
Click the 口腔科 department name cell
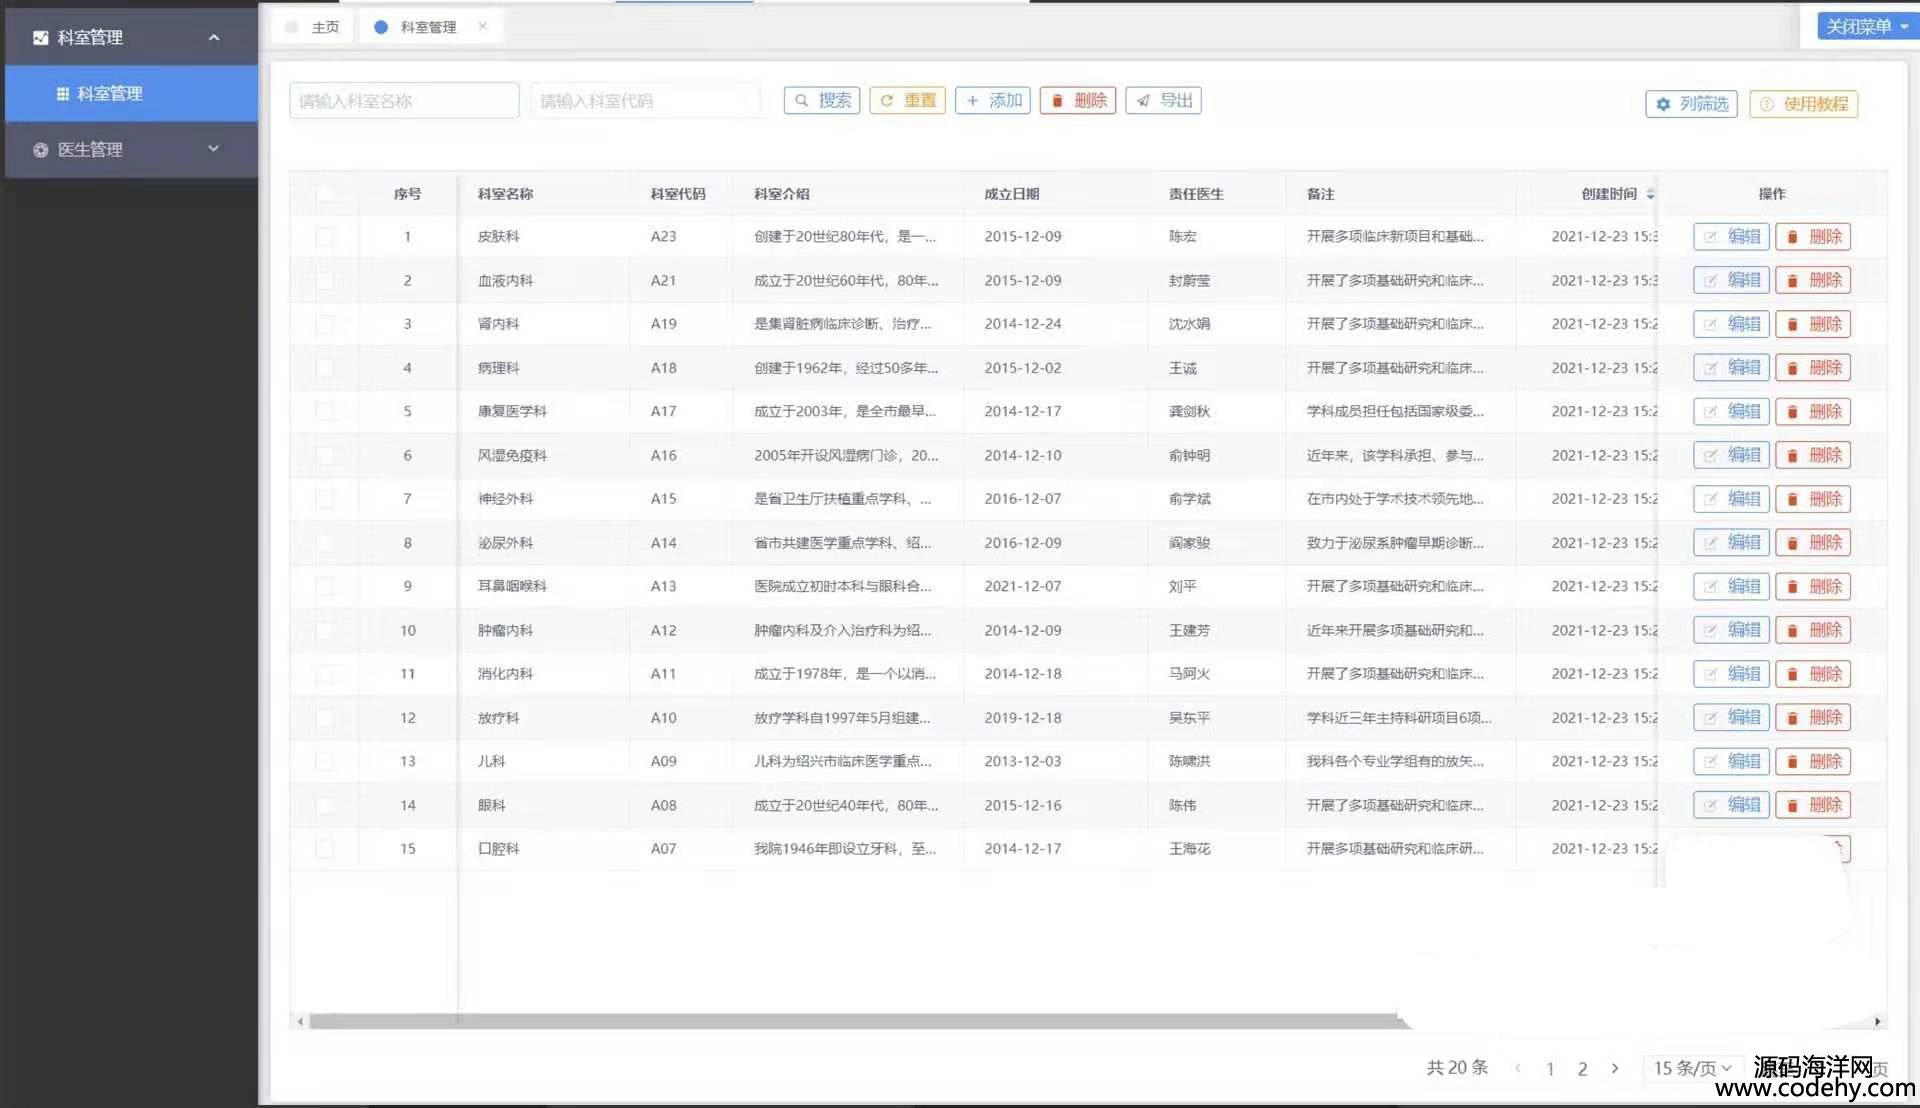pyautogui.click(x=498, y=849)
